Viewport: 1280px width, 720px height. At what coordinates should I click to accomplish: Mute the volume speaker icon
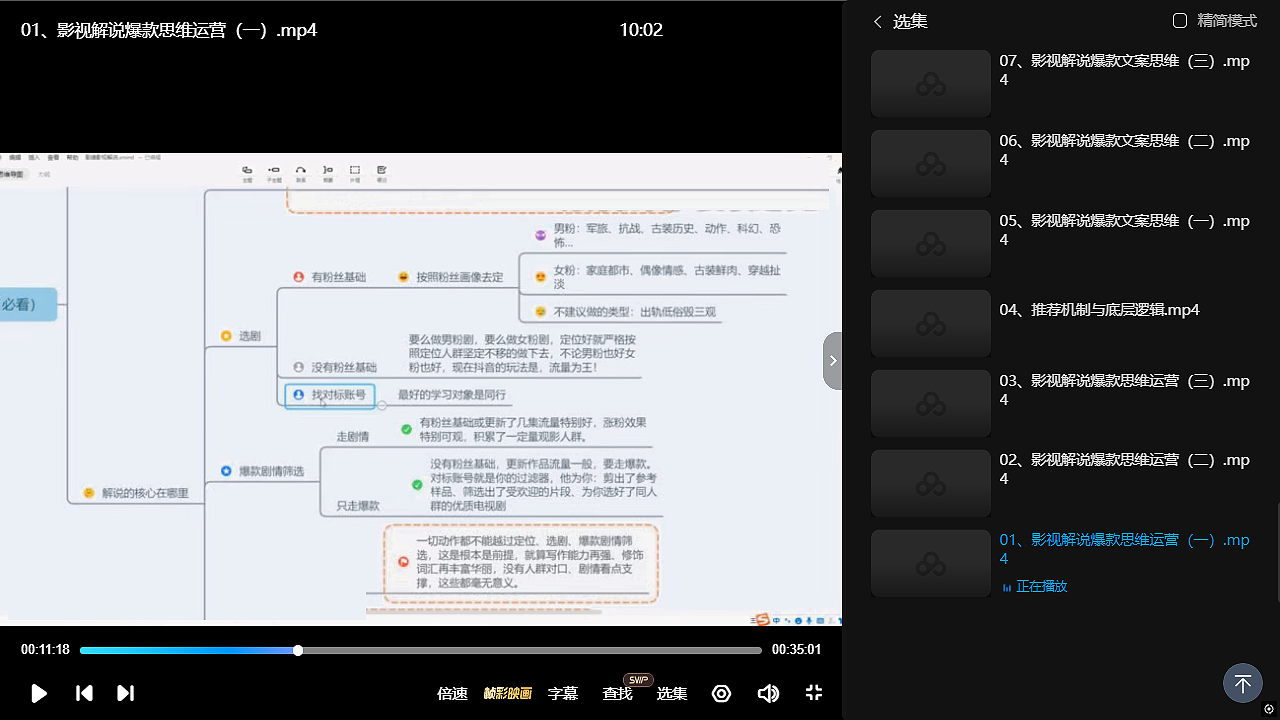click(768, 693)
